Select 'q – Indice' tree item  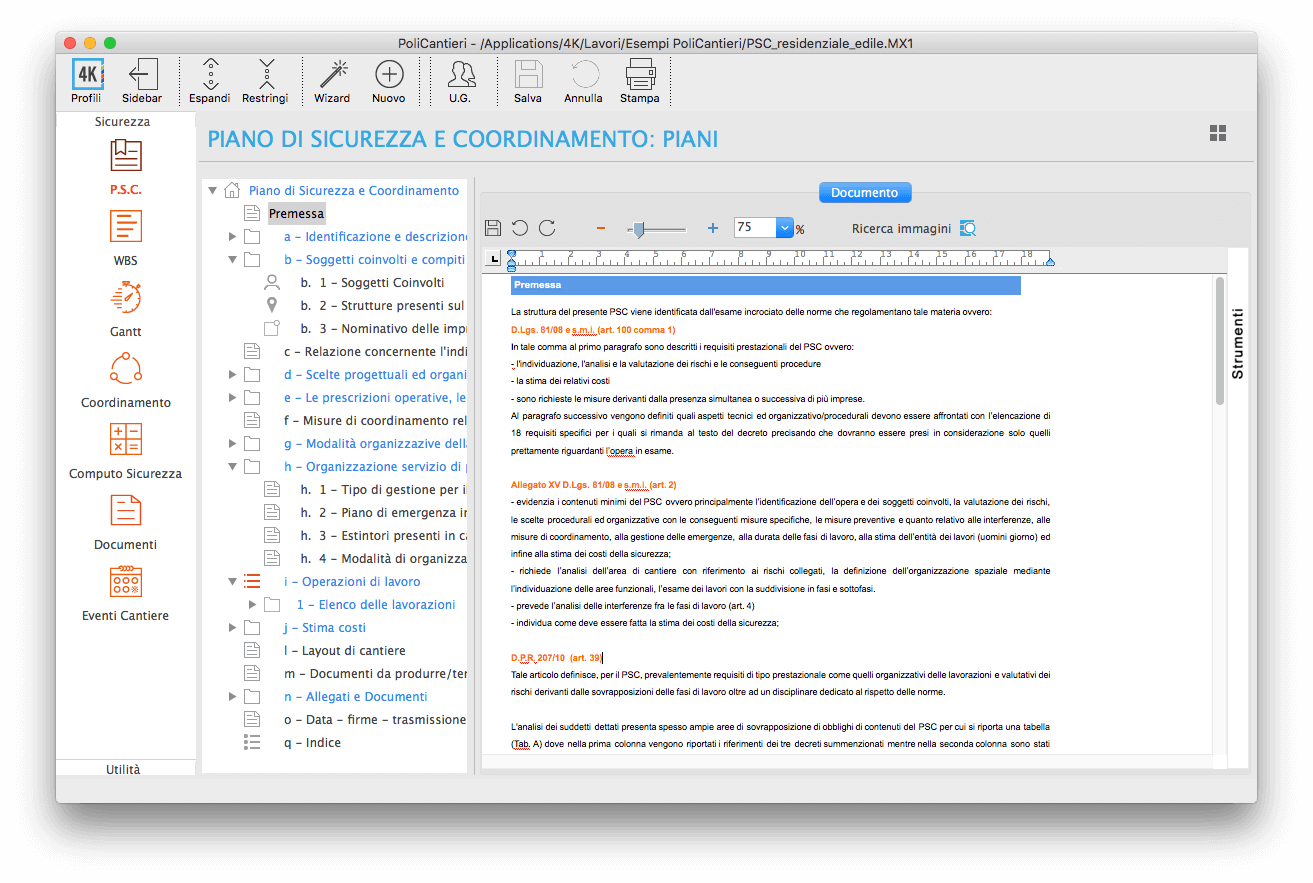pyautogui.click(x=312, y=743)
